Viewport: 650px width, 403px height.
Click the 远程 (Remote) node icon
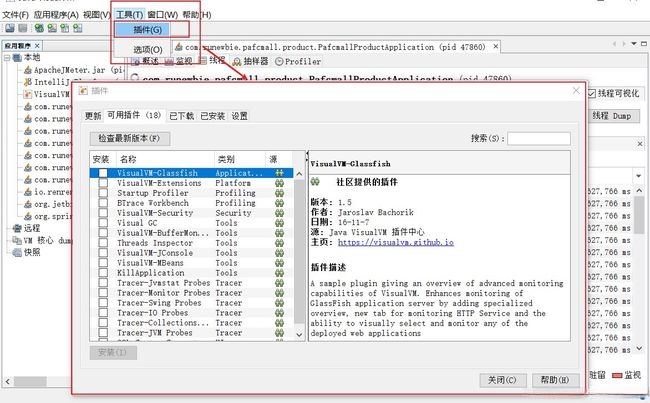[17, 228]
